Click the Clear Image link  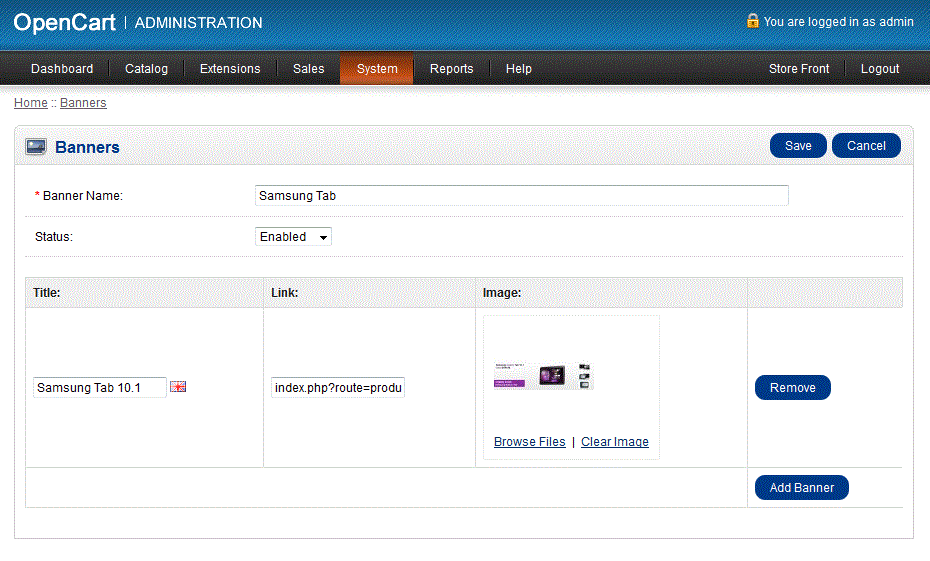pos(614,442)
